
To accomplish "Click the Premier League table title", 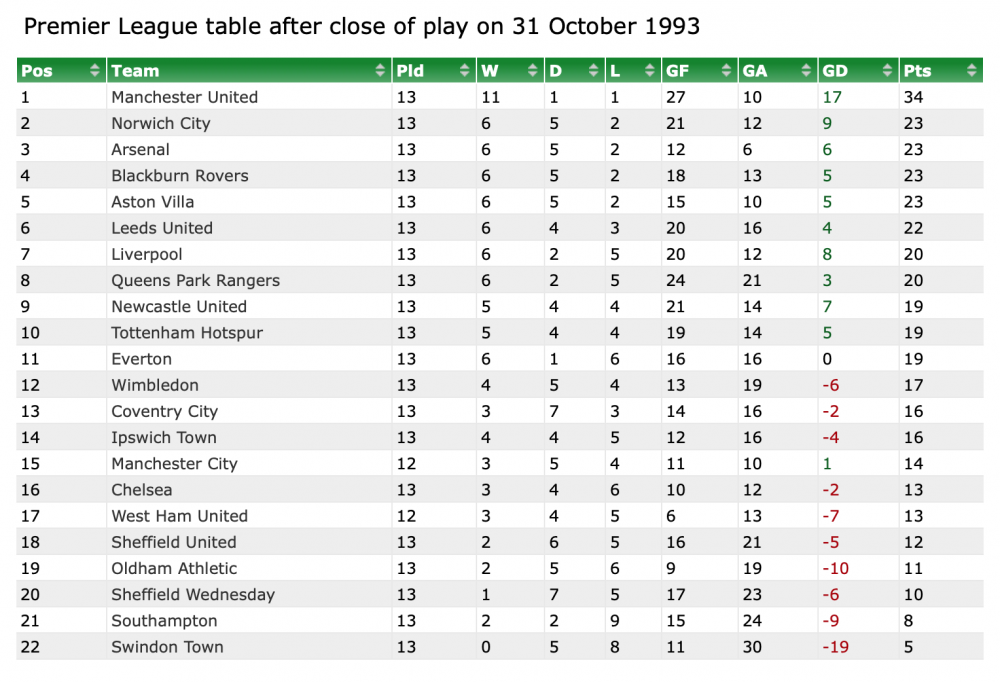I will tap(361, 27).
